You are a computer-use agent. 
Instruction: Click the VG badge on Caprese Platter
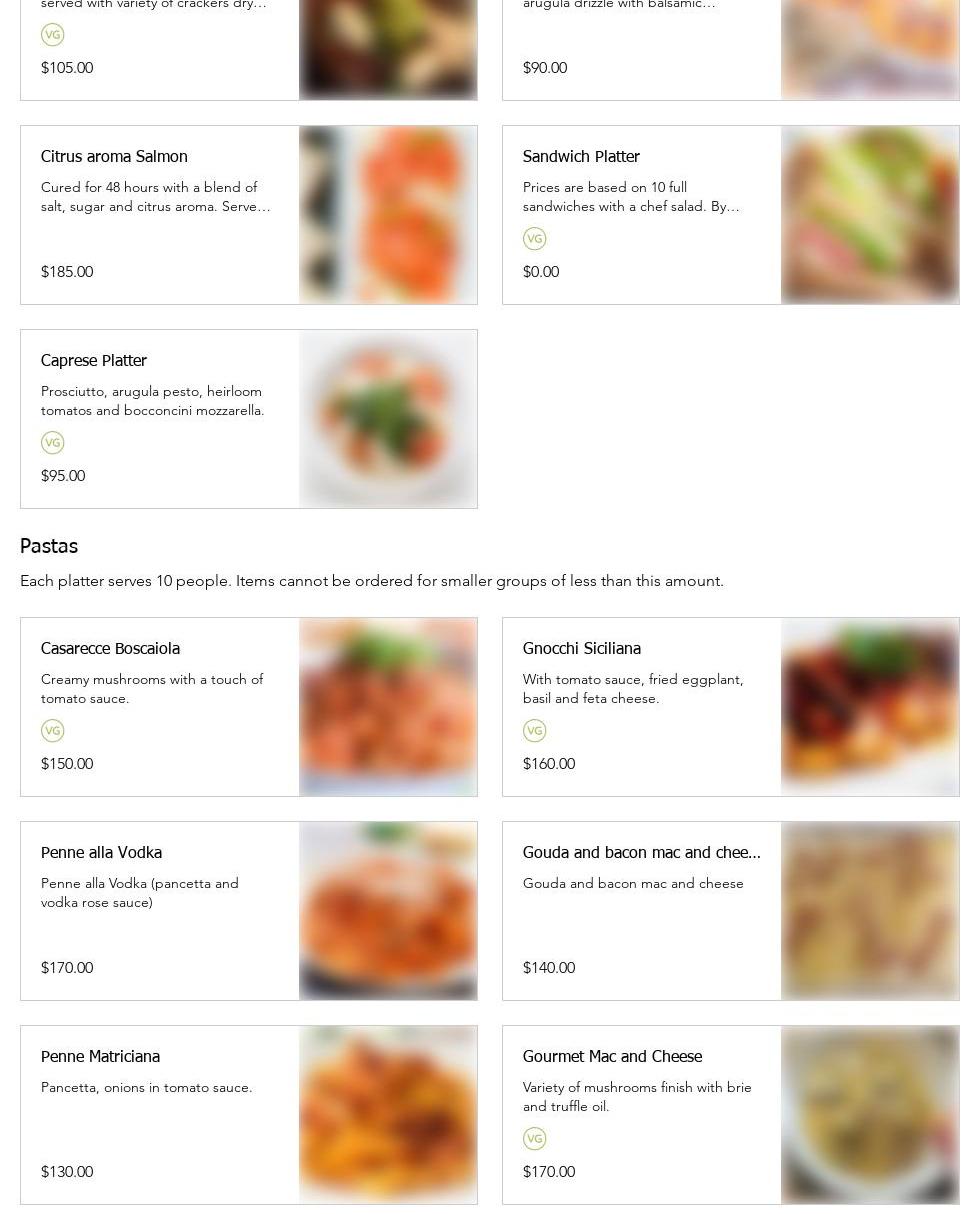52,443
